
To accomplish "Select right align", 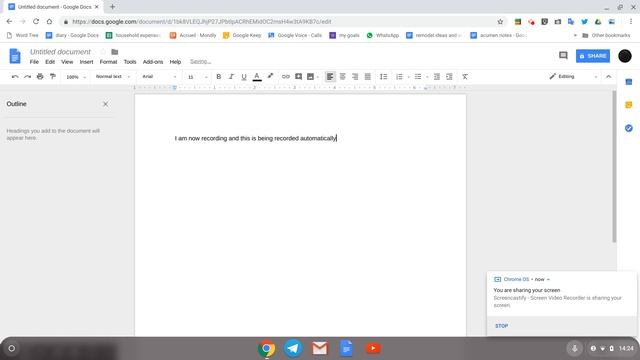I will [x=355, y=77].
